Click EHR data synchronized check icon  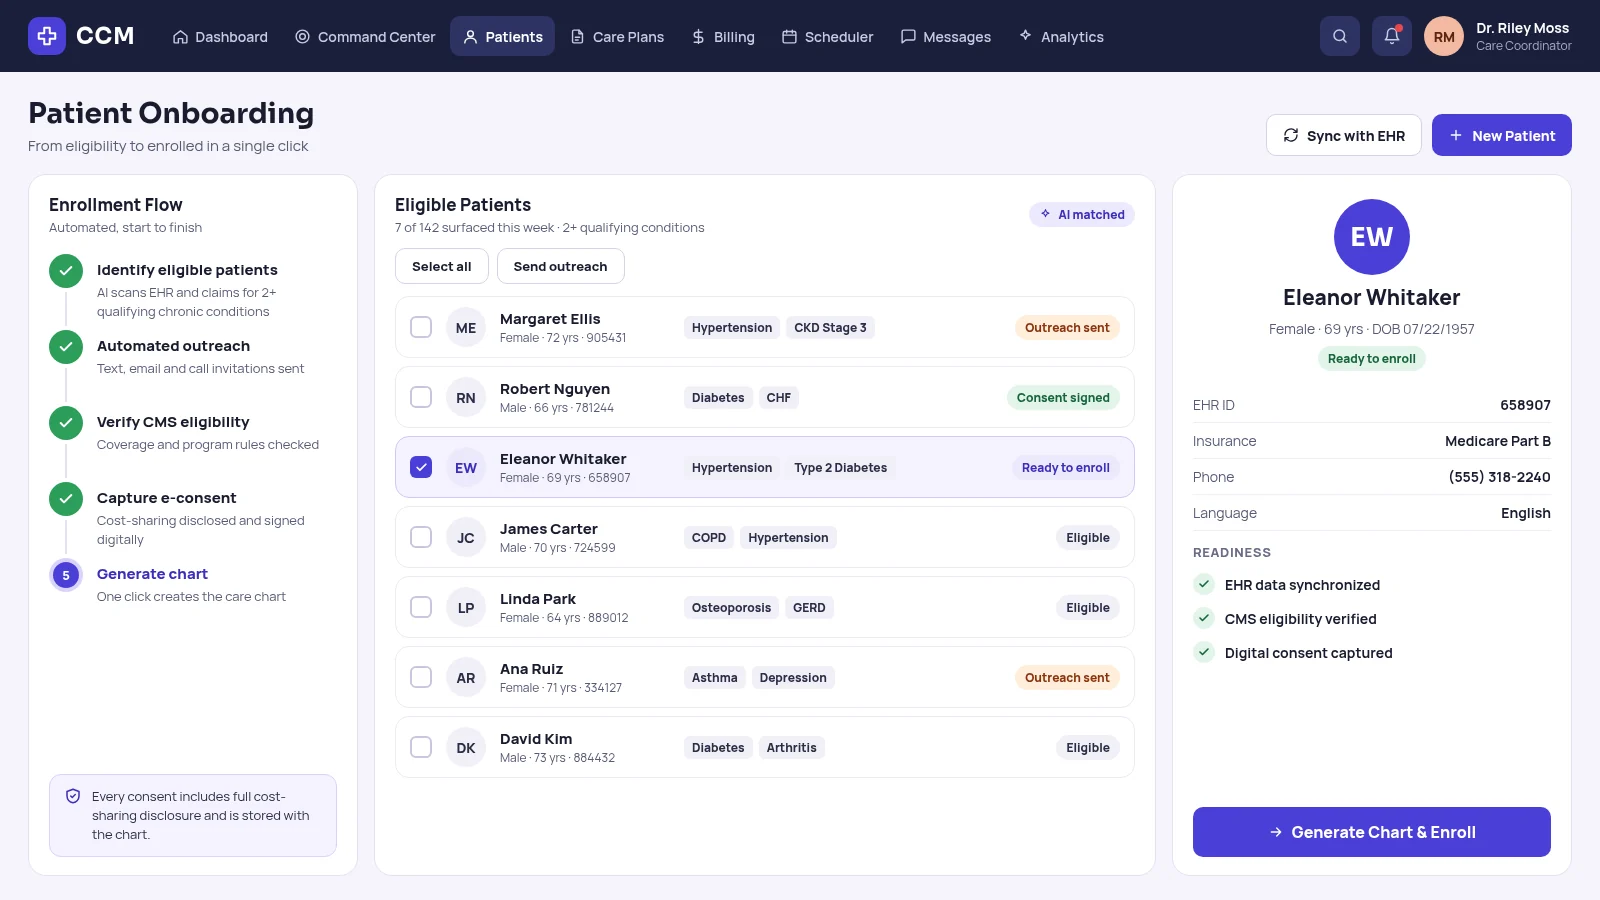1204,585
